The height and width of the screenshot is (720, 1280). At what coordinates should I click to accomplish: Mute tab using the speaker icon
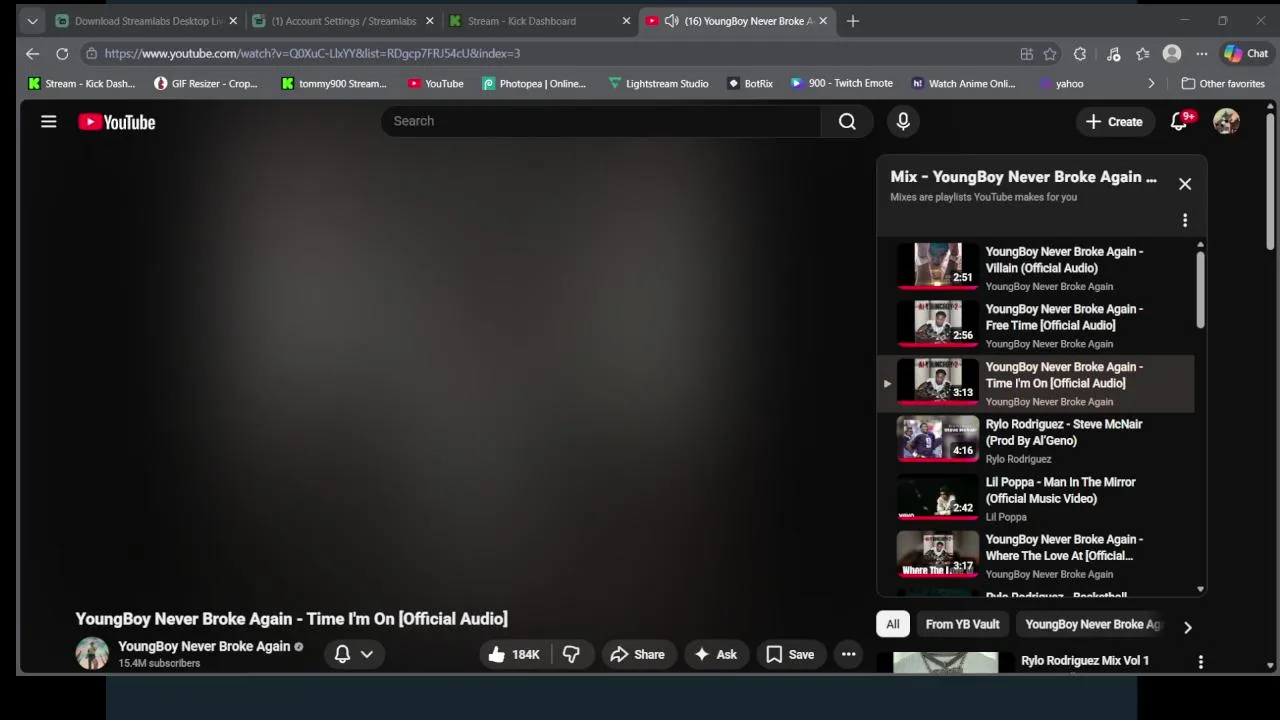click(x=672, y=21)
